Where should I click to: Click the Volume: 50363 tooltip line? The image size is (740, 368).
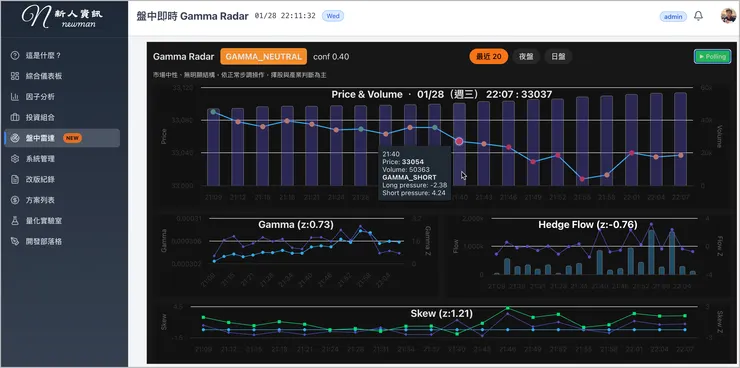[x=406, y=169]
